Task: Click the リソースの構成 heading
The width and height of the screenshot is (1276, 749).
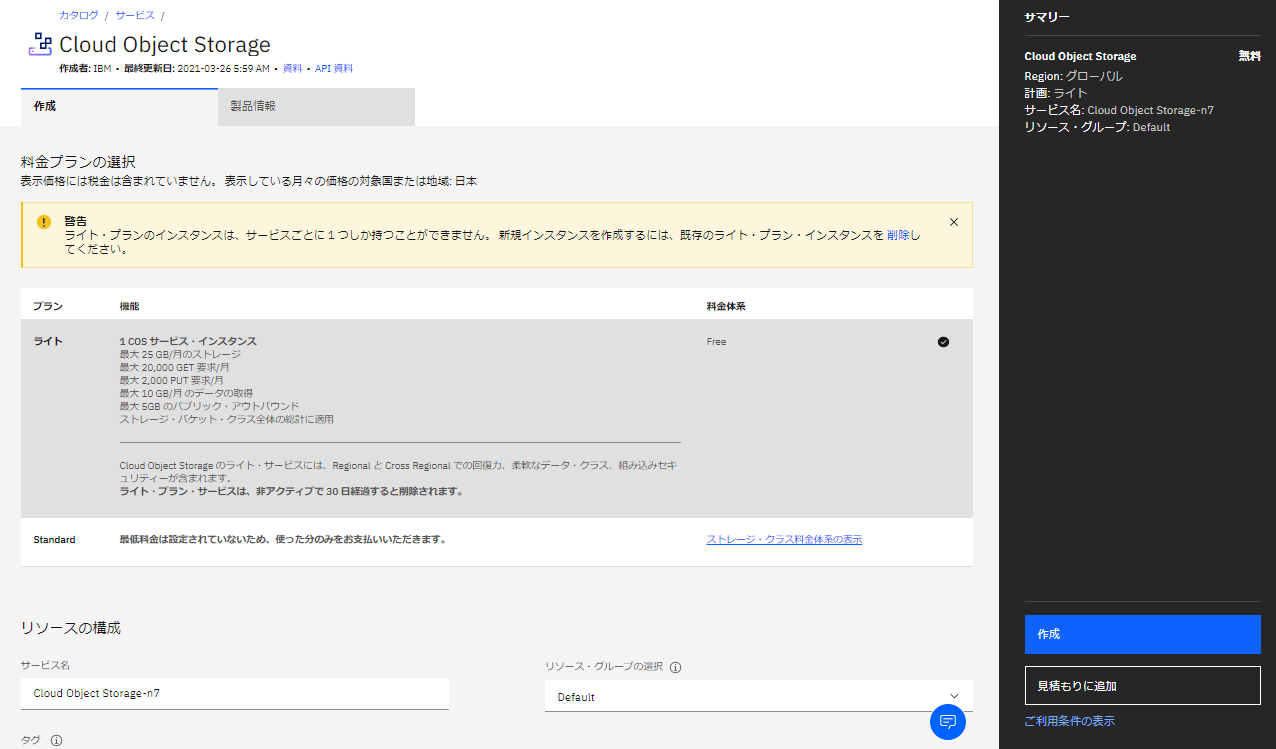Action: (71, 628)
